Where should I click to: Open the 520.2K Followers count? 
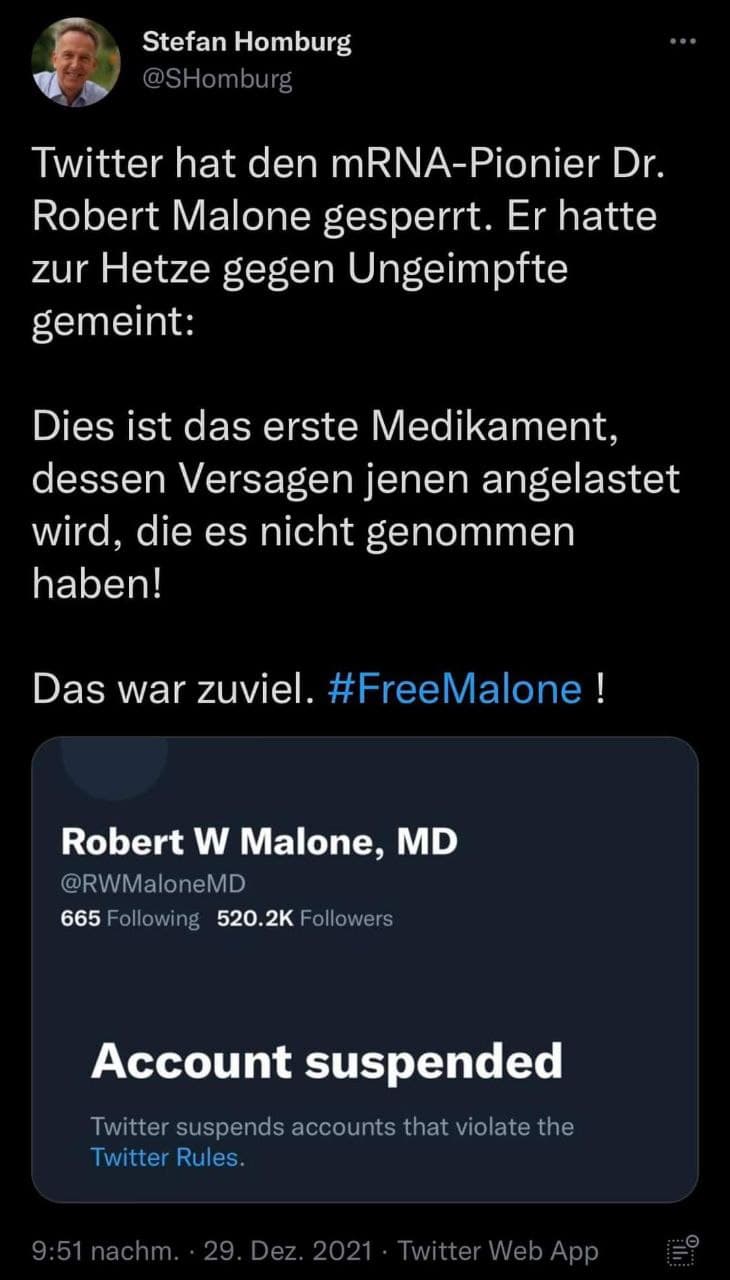pyautogui.click(x=304, y=918)
